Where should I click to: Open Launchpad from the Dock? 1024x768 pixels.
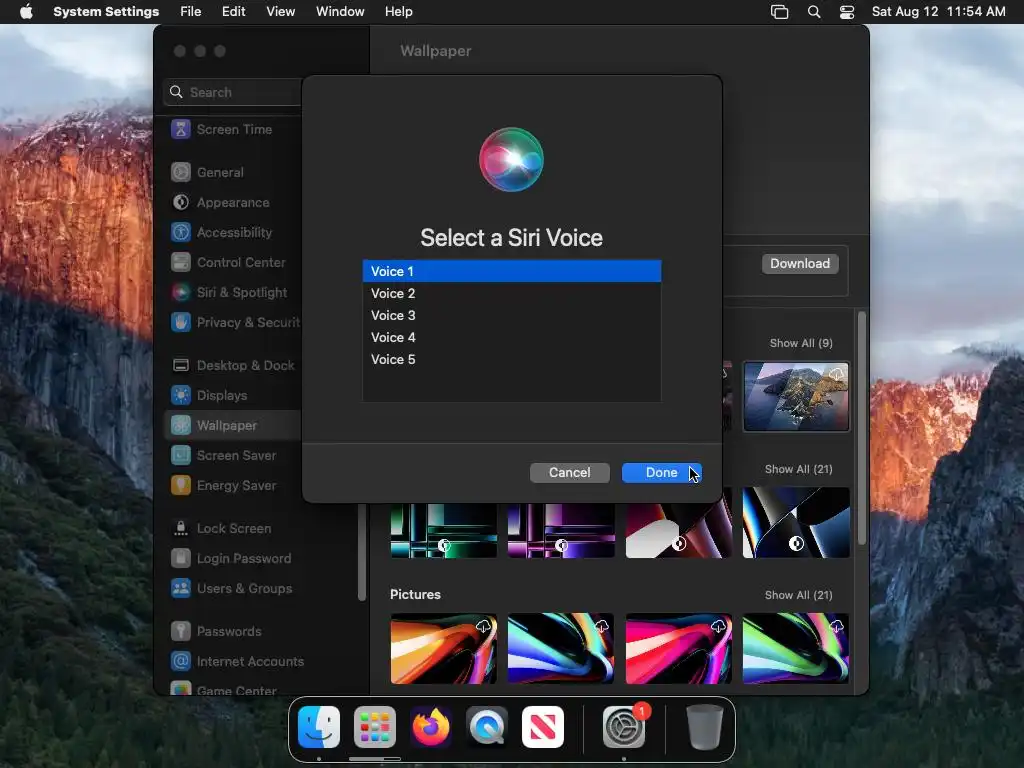click(375, 727)
